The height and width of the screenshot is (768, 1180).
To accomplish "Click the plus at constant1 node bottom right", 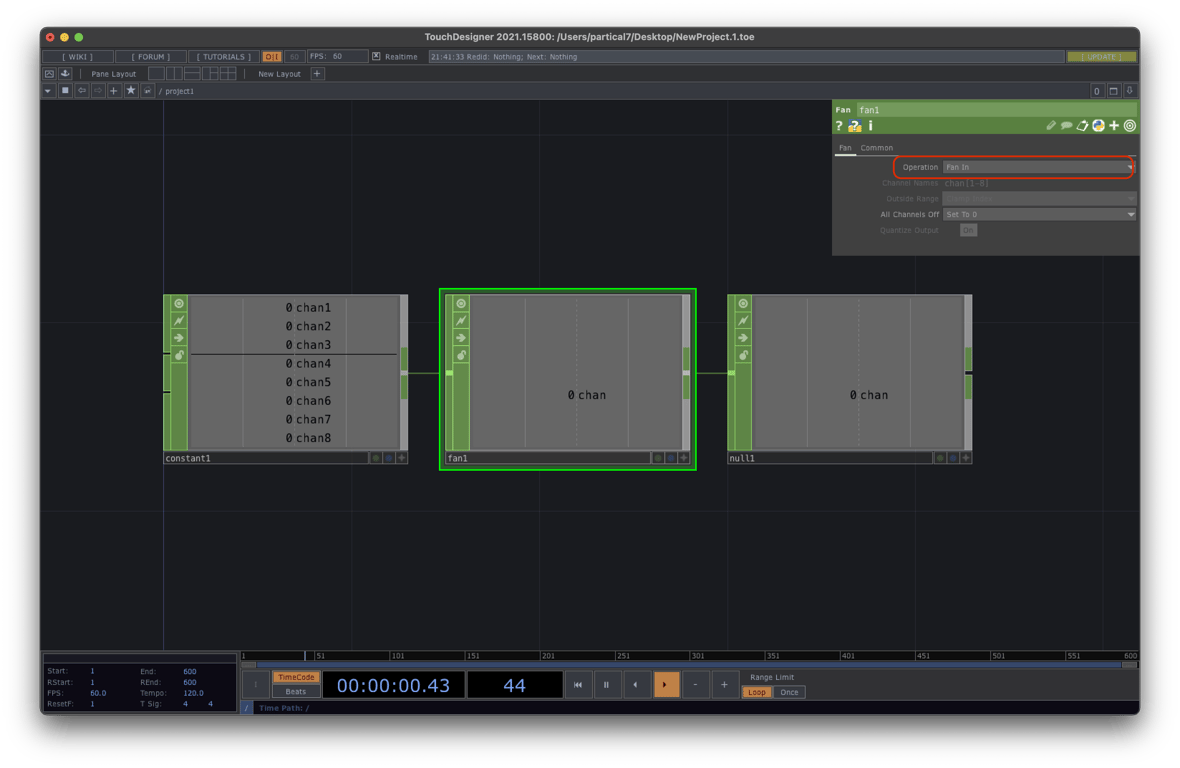I will click(x=402, y=457).
